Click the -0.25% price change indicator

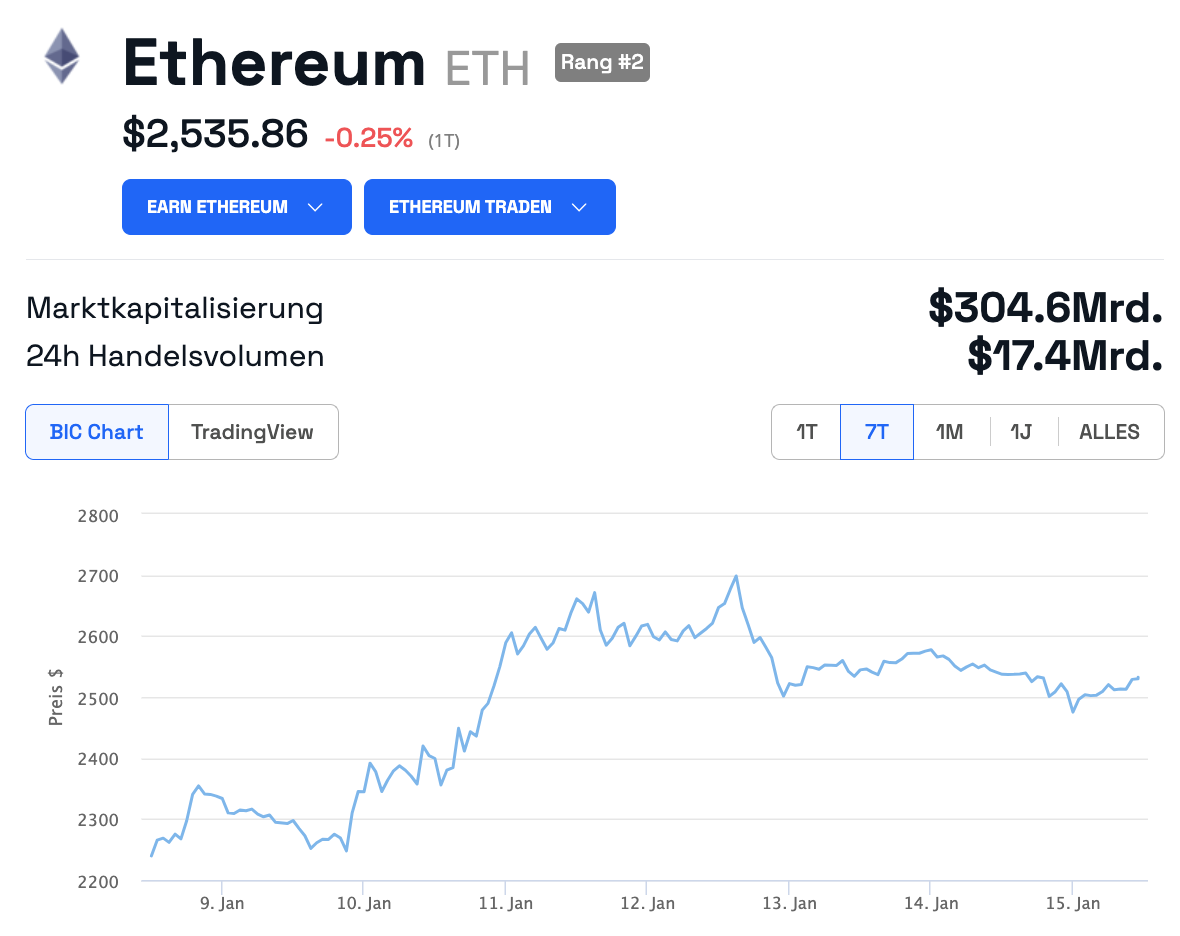(368, 138)
